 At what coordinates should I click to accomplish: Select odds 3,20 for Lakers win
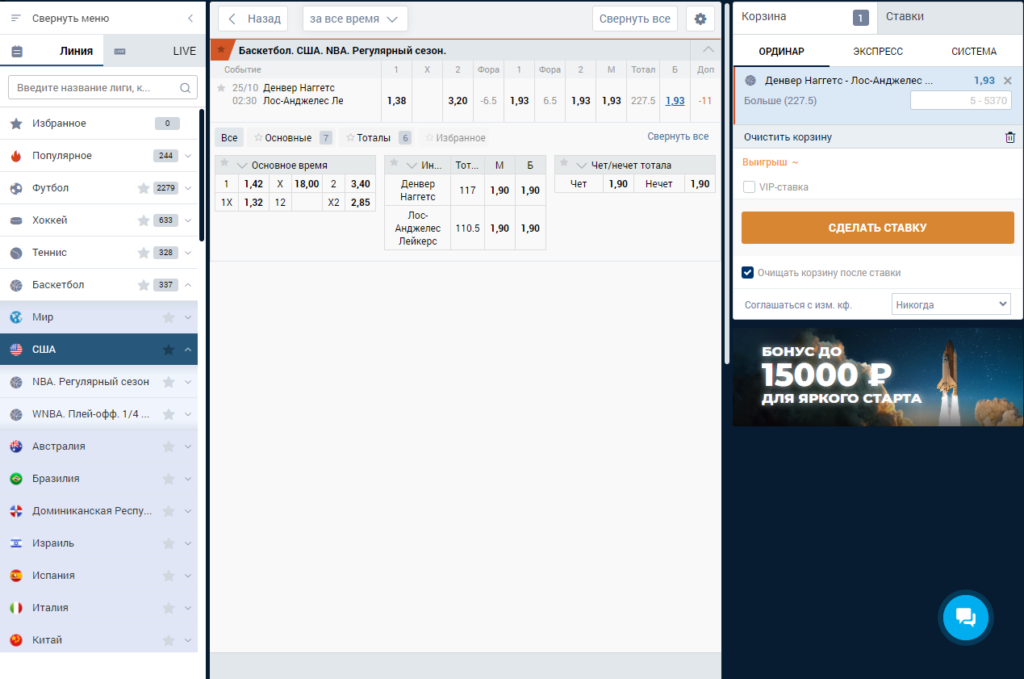(458, 101)
